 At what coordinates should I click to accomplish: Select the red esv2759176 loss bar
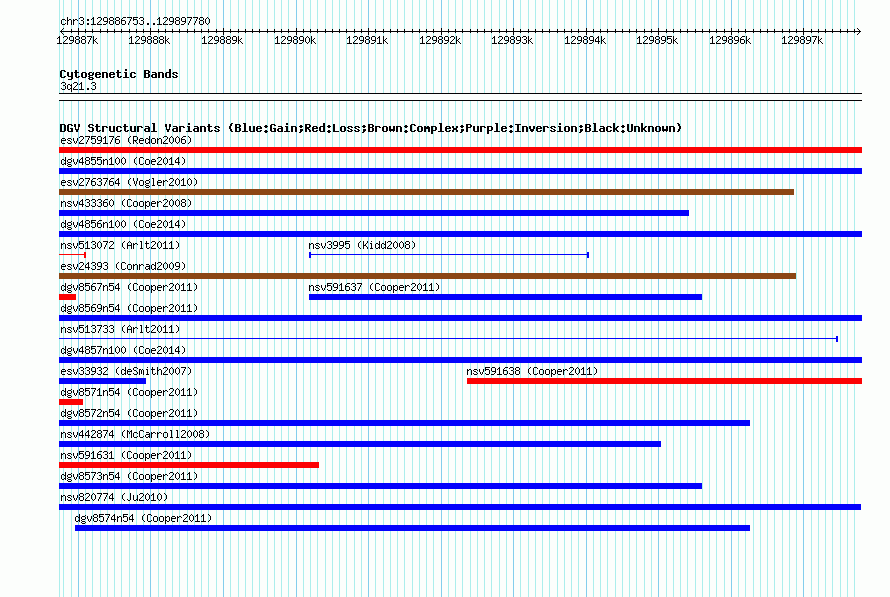tap(460, 150)
